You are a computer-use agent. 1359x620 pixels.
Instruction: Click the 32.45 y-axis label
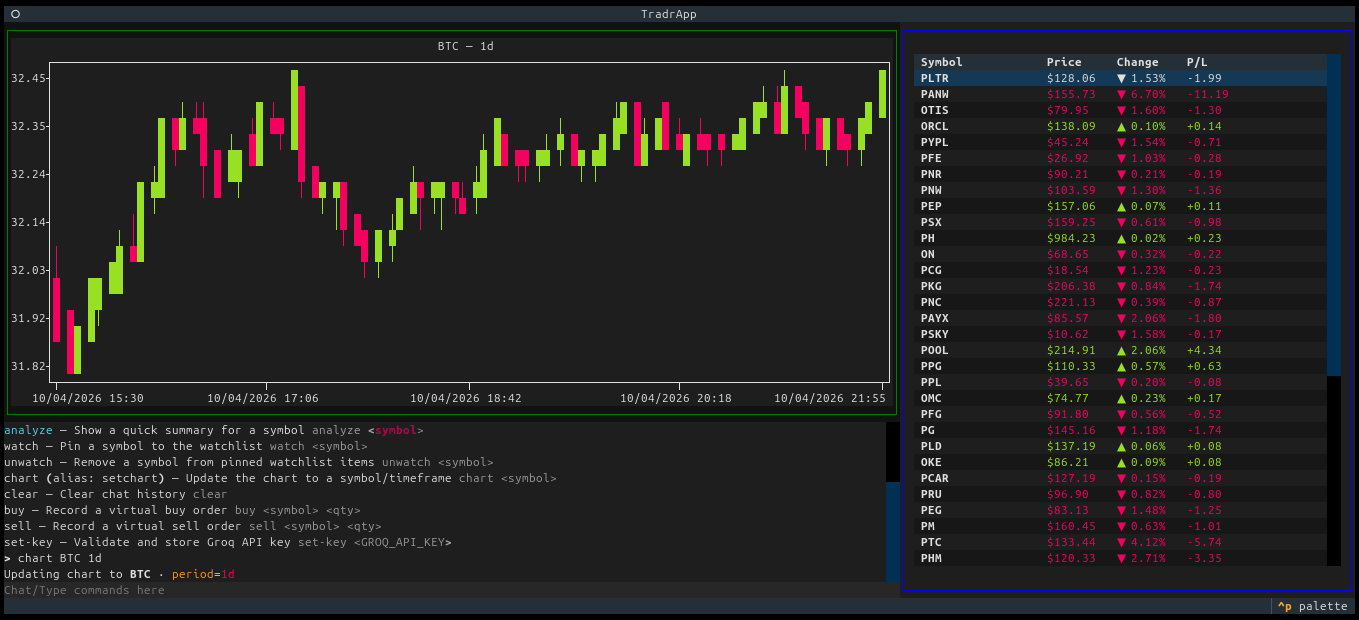(x=30, y=78)
